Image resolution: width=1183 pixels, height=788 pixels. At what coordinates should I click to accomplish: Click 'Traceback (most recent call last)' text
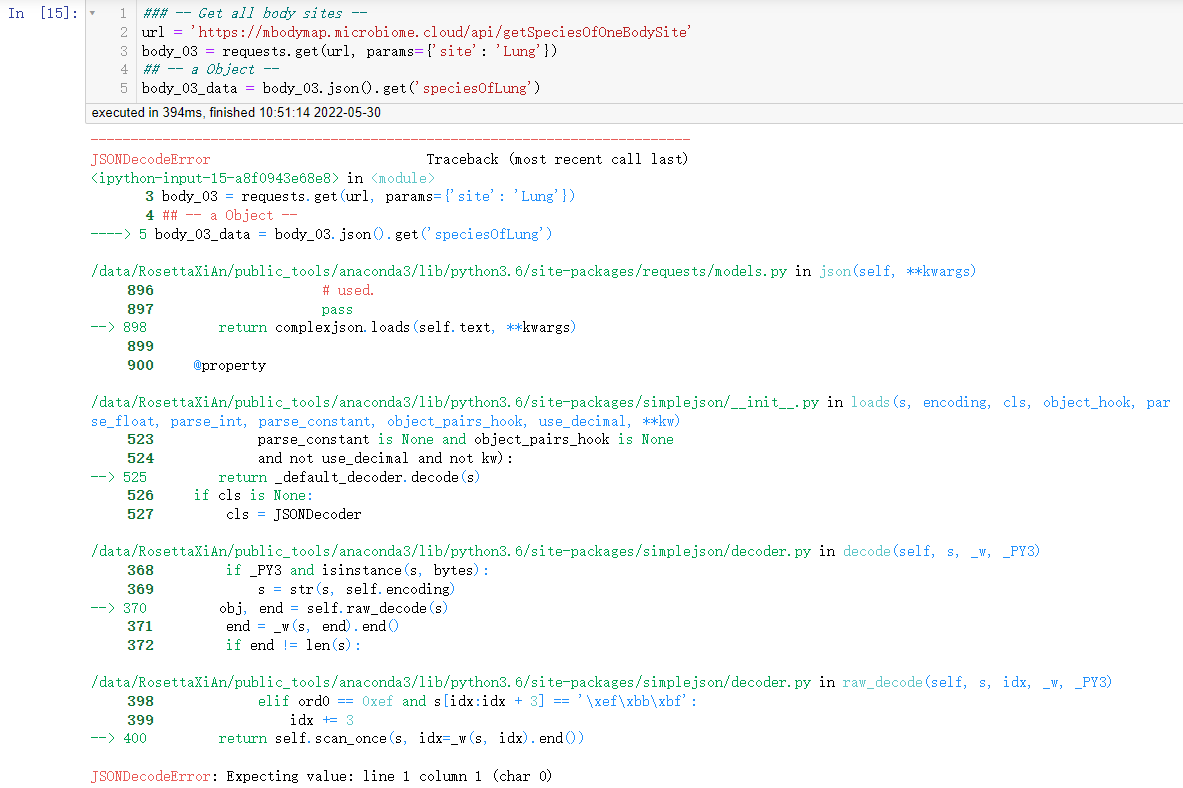point(557,159)
